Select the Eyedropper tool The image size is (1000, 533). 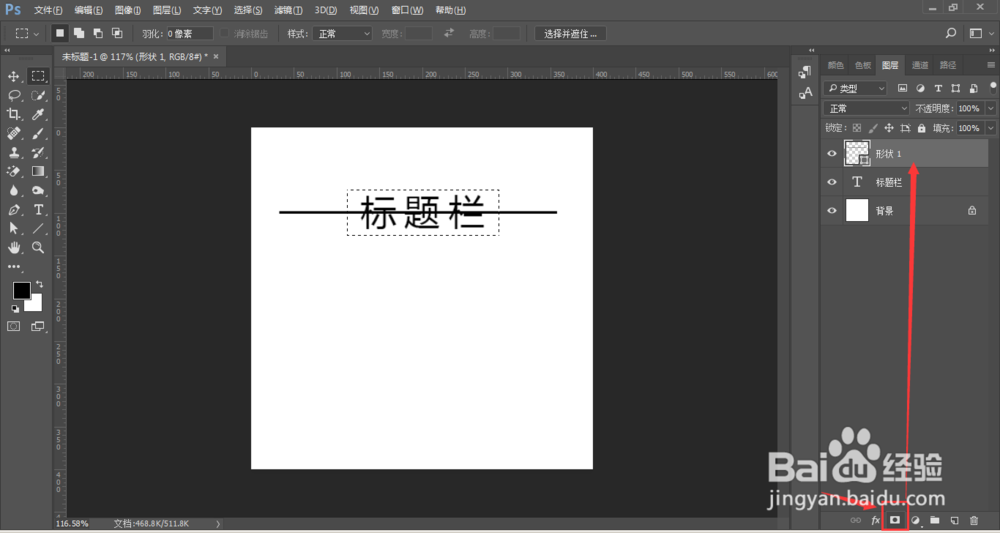click(38, 115)
